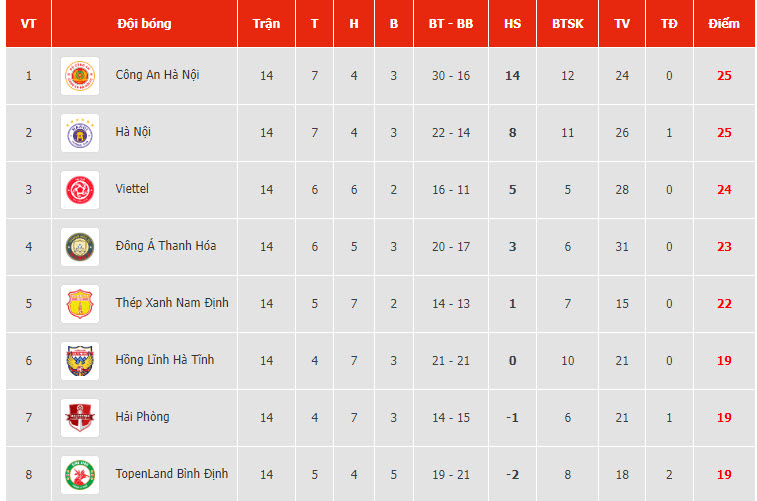Click the Viettel club logo
This screenshot has width=757, height=501.
click(x=79, y=190)
